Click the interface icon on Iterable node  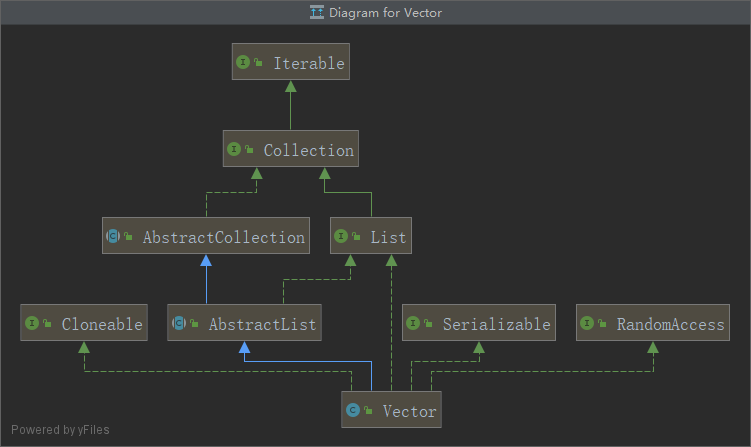click(x=243, y=62)
